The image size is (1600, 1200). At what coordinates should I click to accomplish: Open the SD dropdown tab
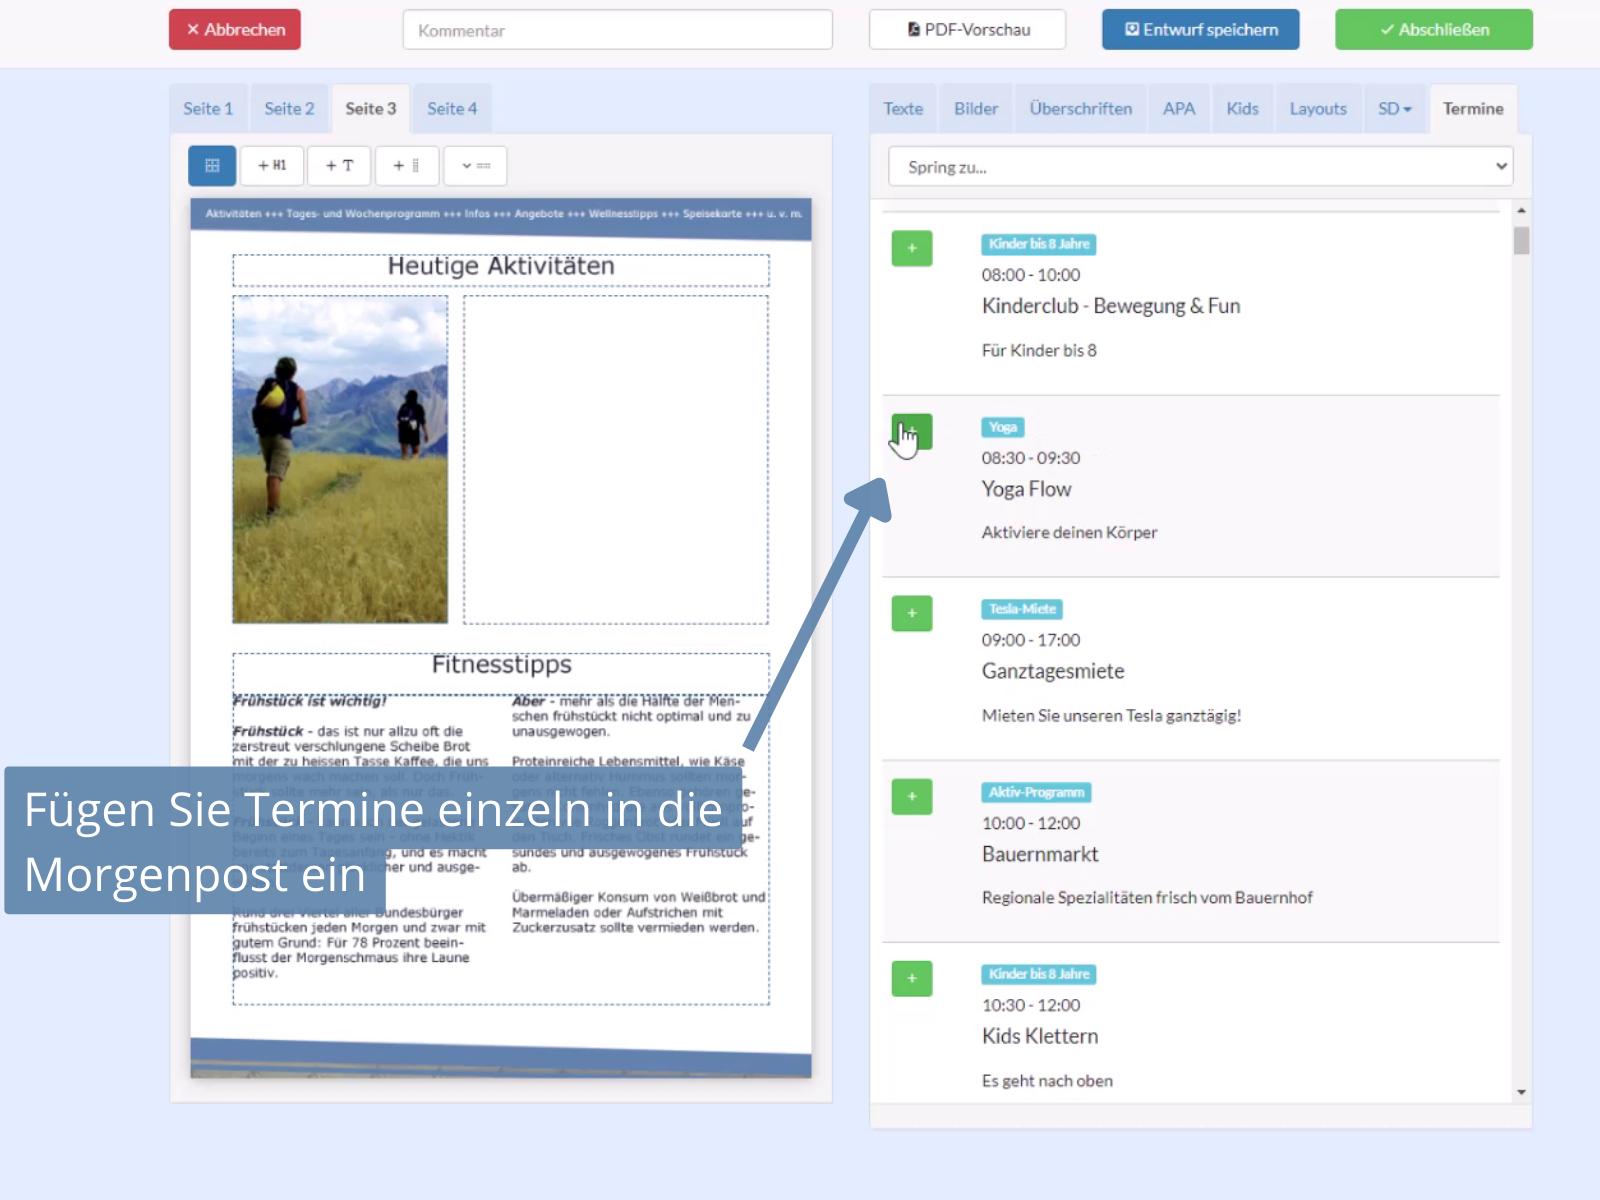pos(1394,109)
